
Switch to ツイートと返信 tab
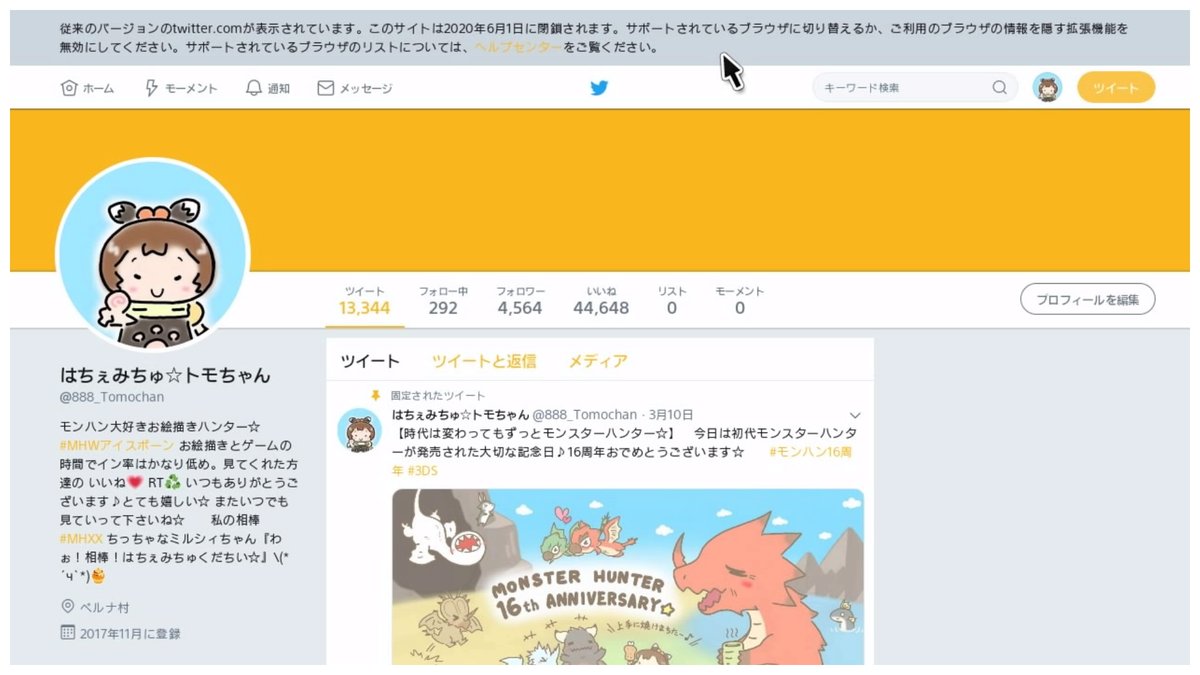[484, 361]
